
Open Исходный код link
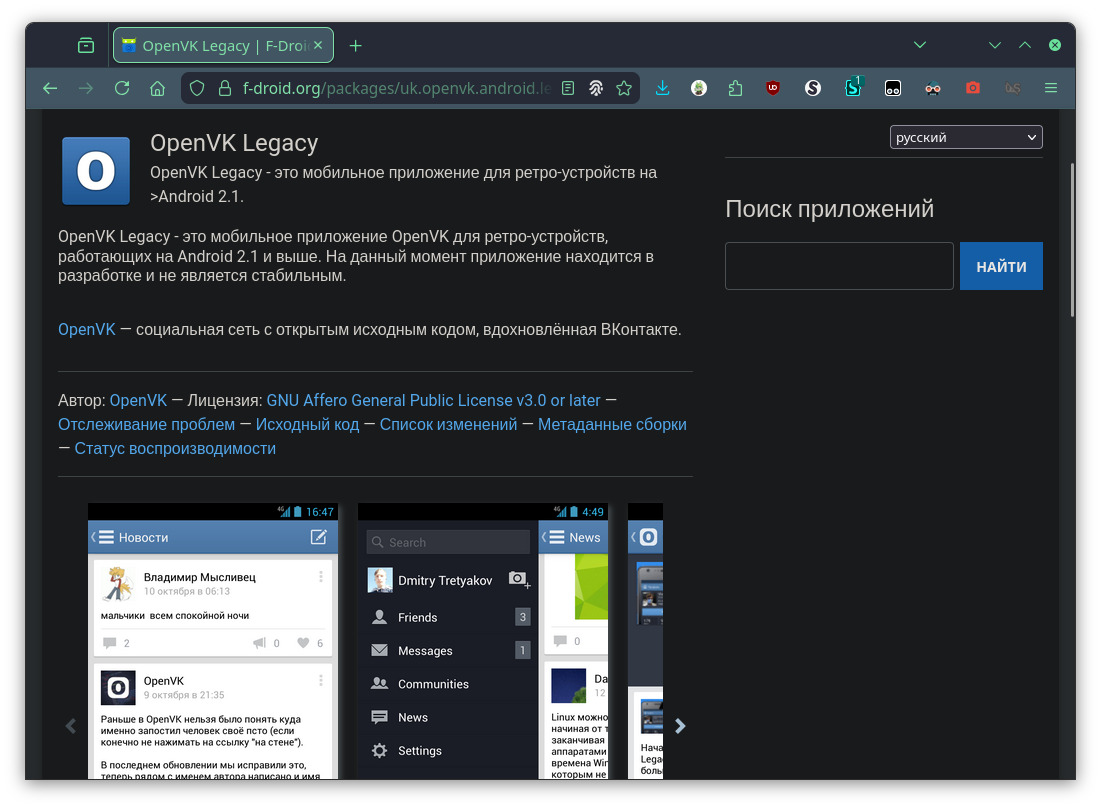(308, 424)
